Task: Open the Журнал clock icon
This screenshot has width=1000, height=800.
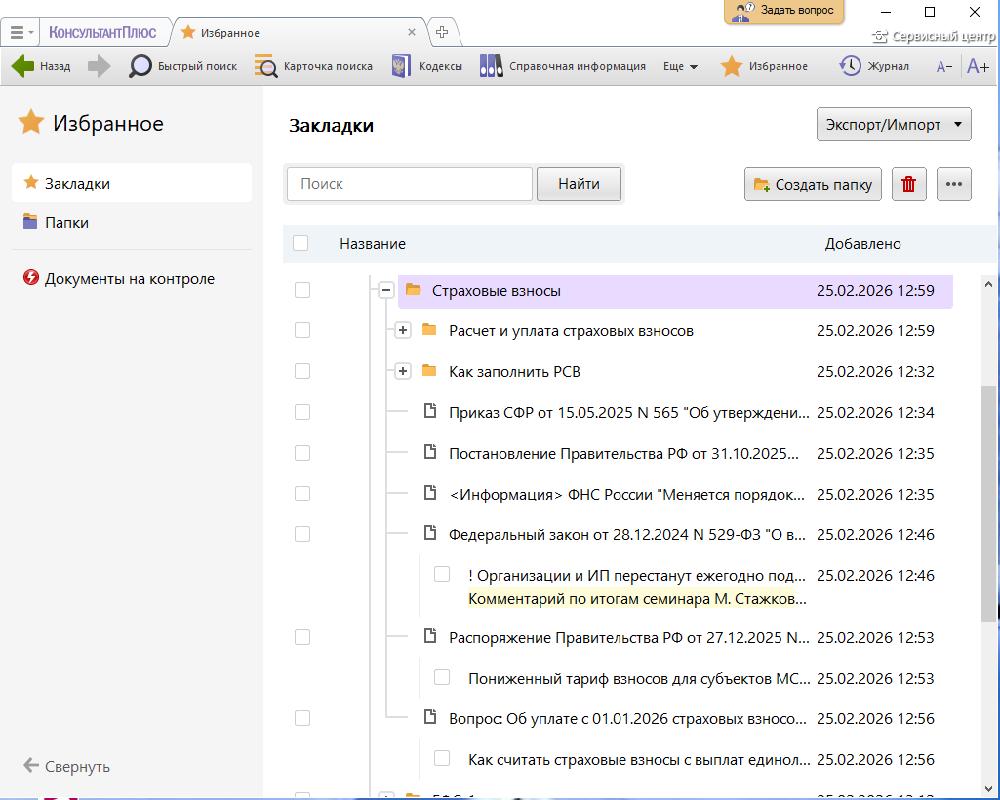Action: click(849, 66)
